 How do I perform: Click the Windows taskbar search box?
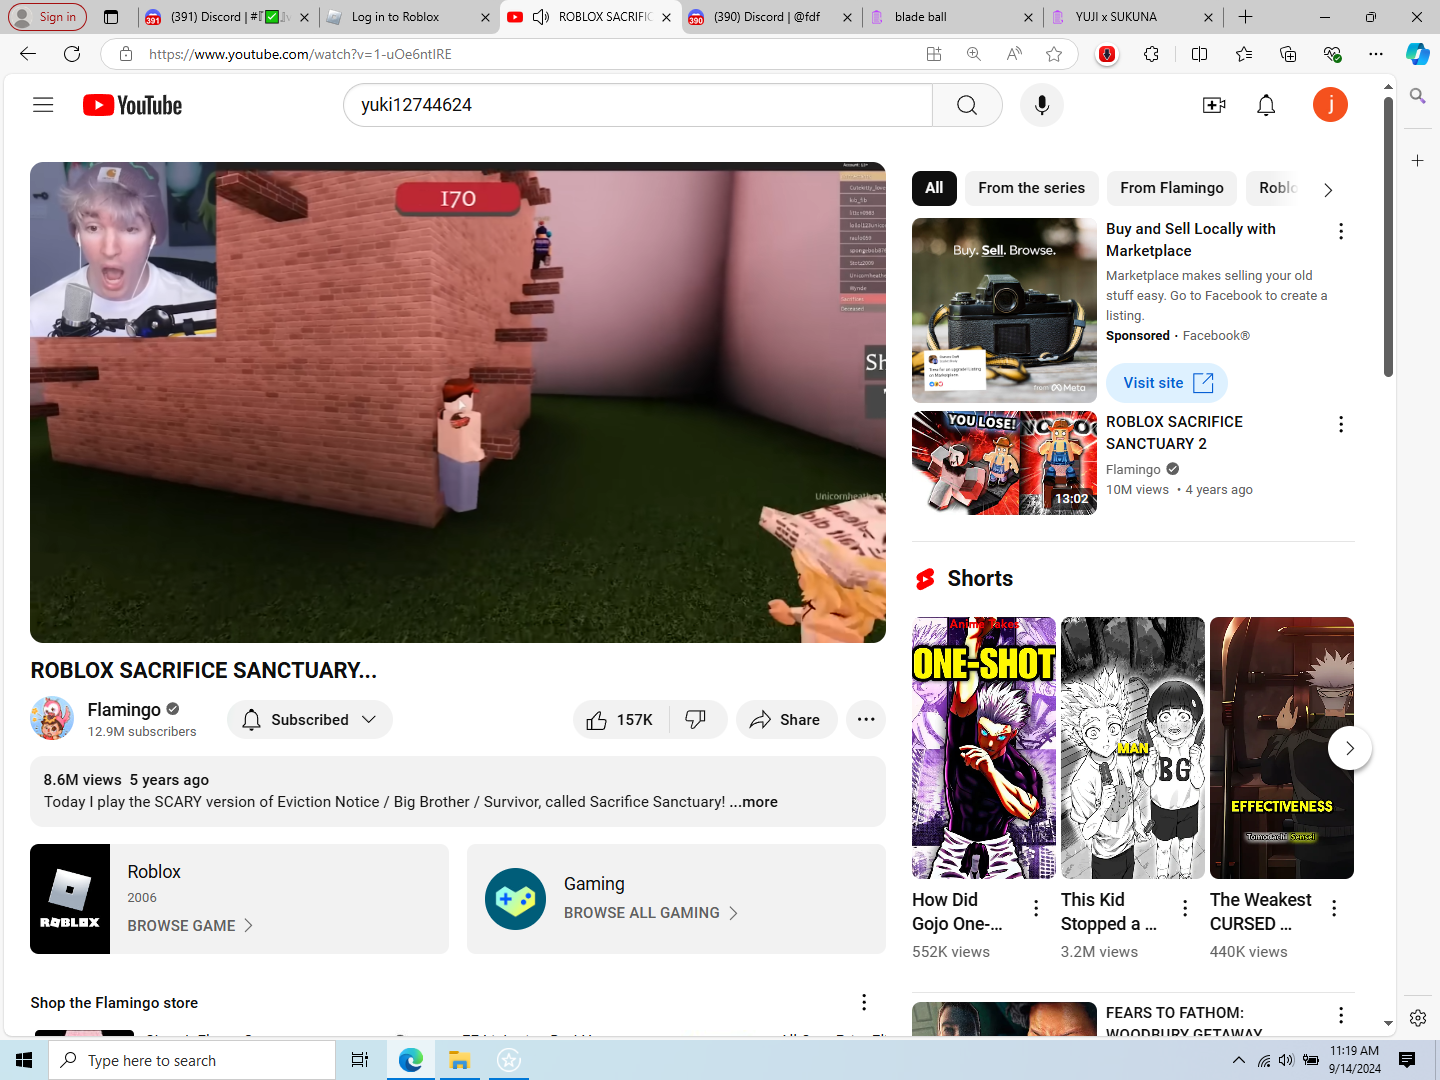click(192, 1060)
